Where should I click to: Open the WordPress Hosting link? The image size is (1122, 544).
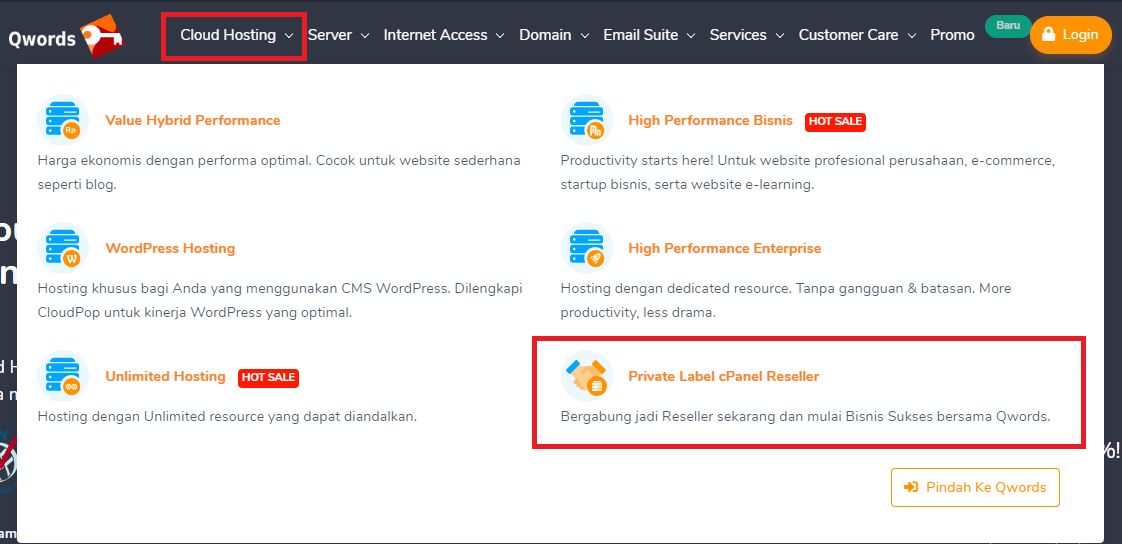(170, 248)
